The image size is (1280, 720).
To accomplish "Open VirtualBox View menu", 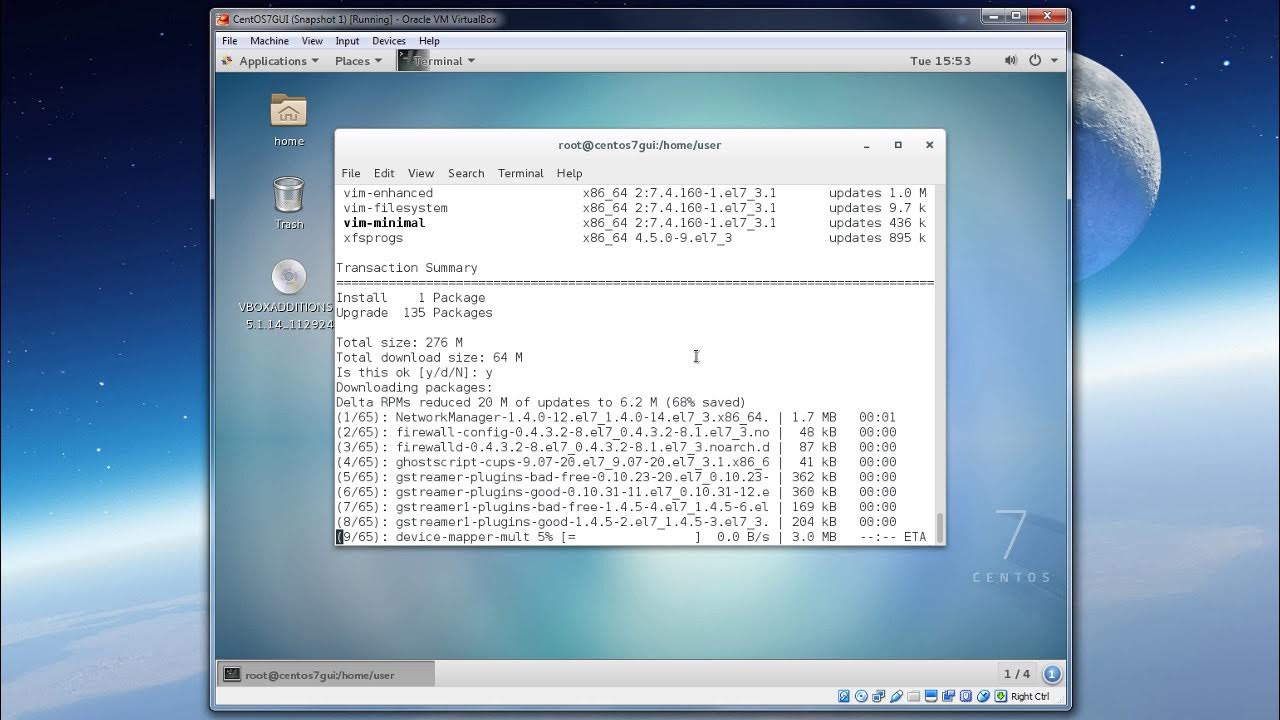I will (x=312, y=41).
